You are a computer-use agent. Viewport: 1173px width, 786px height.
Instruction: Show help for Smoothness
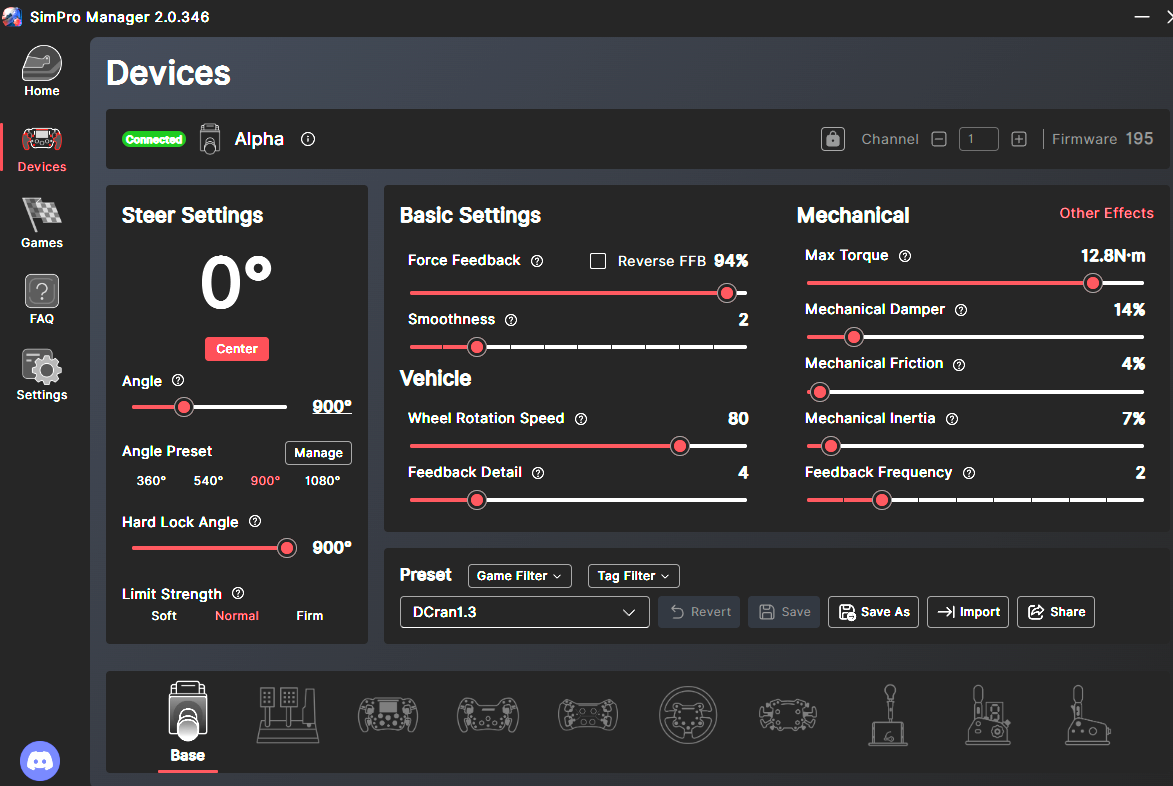[x=511, y=320]
